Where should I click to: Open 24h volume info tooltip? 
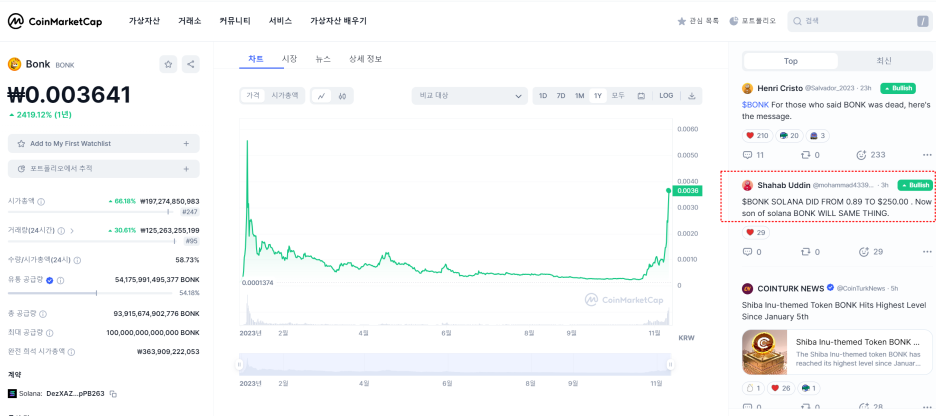click(61, 230)
